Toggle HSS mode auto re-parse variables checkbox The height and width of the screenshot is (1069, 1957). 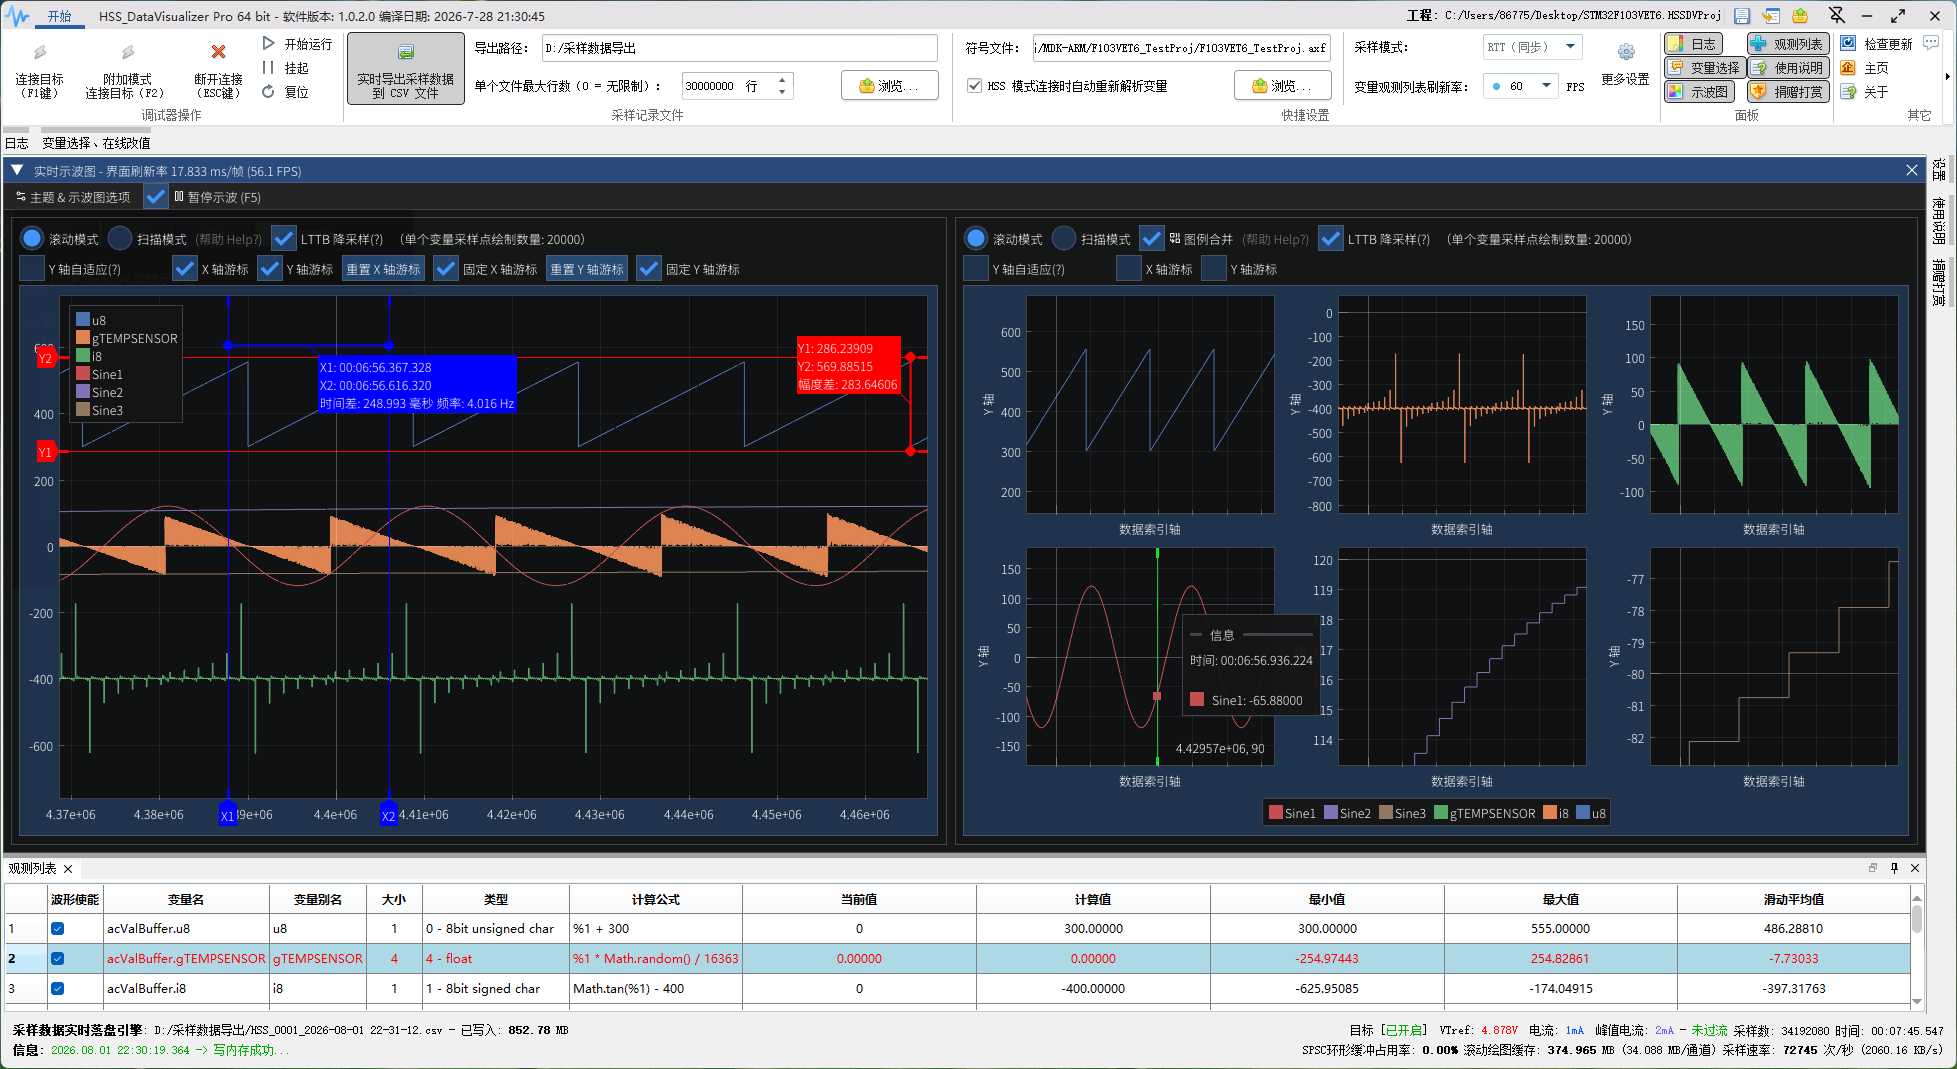[x=975, y=86]
